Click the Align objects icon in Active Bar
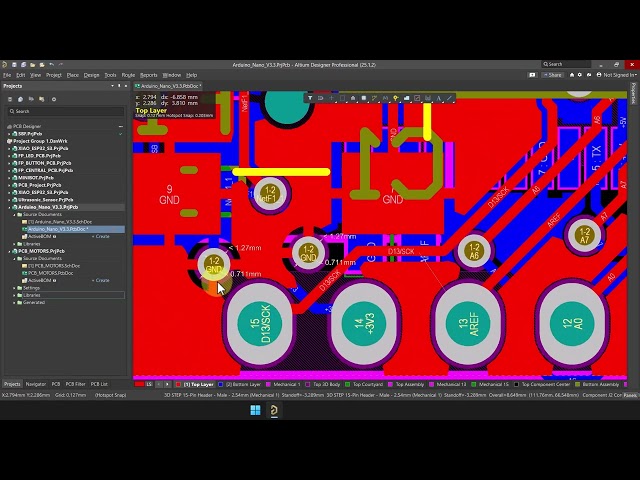Screen dimensions: 640x480 pyautogui.click(x=353, y=98)
